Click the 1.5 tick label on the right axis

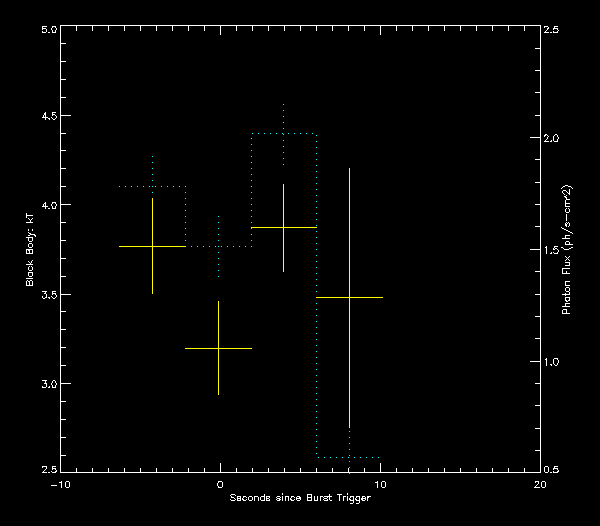(551, 250)
